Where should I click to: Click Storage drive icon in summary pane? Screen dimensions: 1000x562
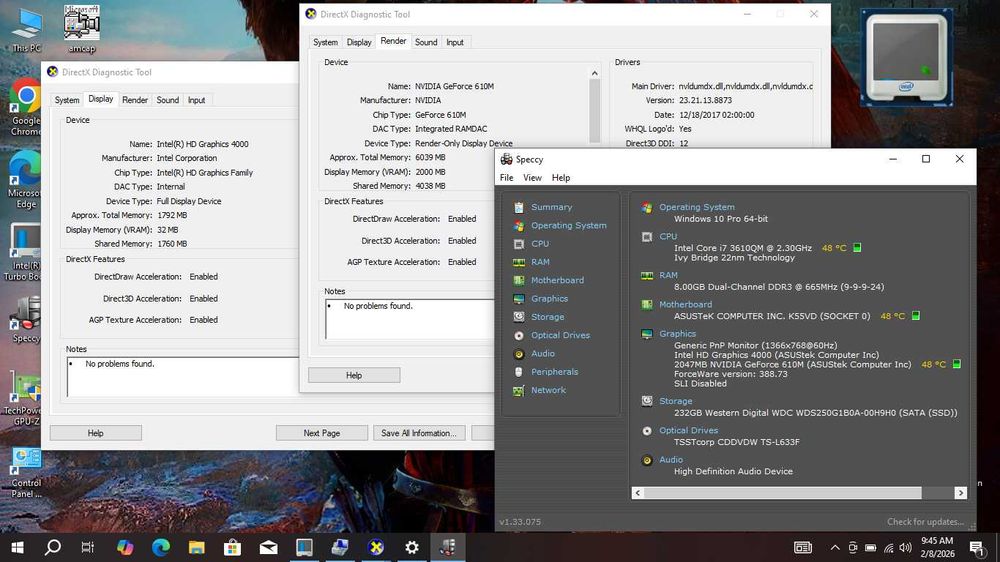(647, 401)
